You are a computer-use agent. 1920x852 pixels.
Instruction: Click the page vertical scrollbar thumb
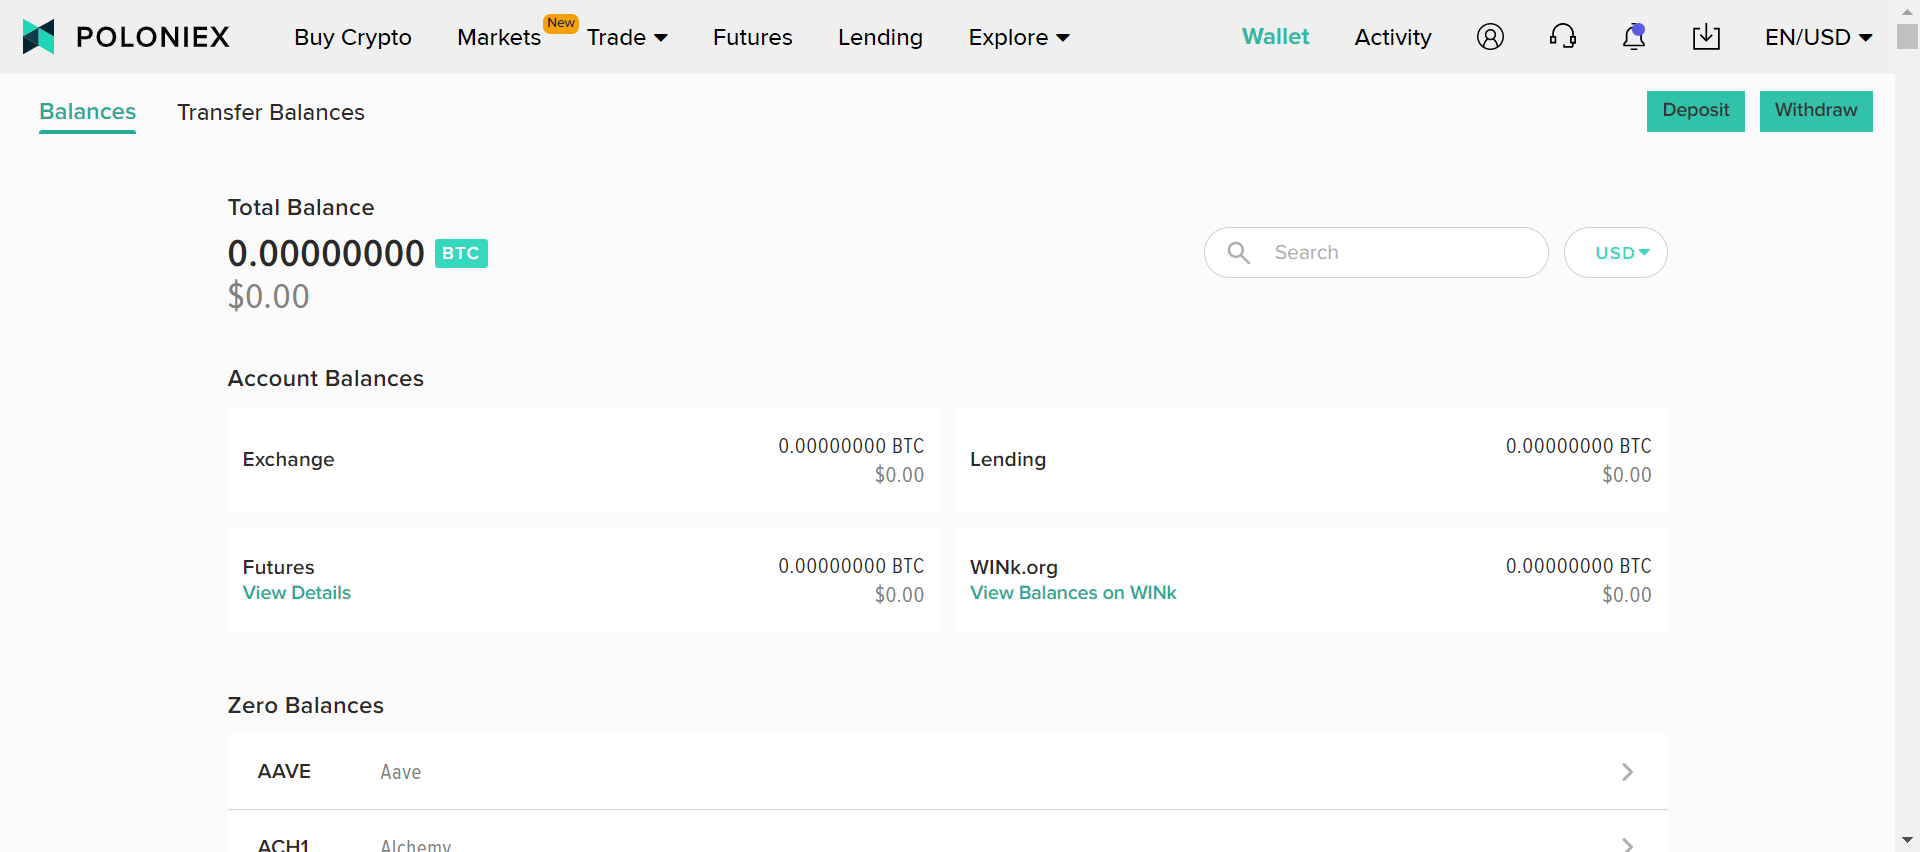tap(1907, 35)
